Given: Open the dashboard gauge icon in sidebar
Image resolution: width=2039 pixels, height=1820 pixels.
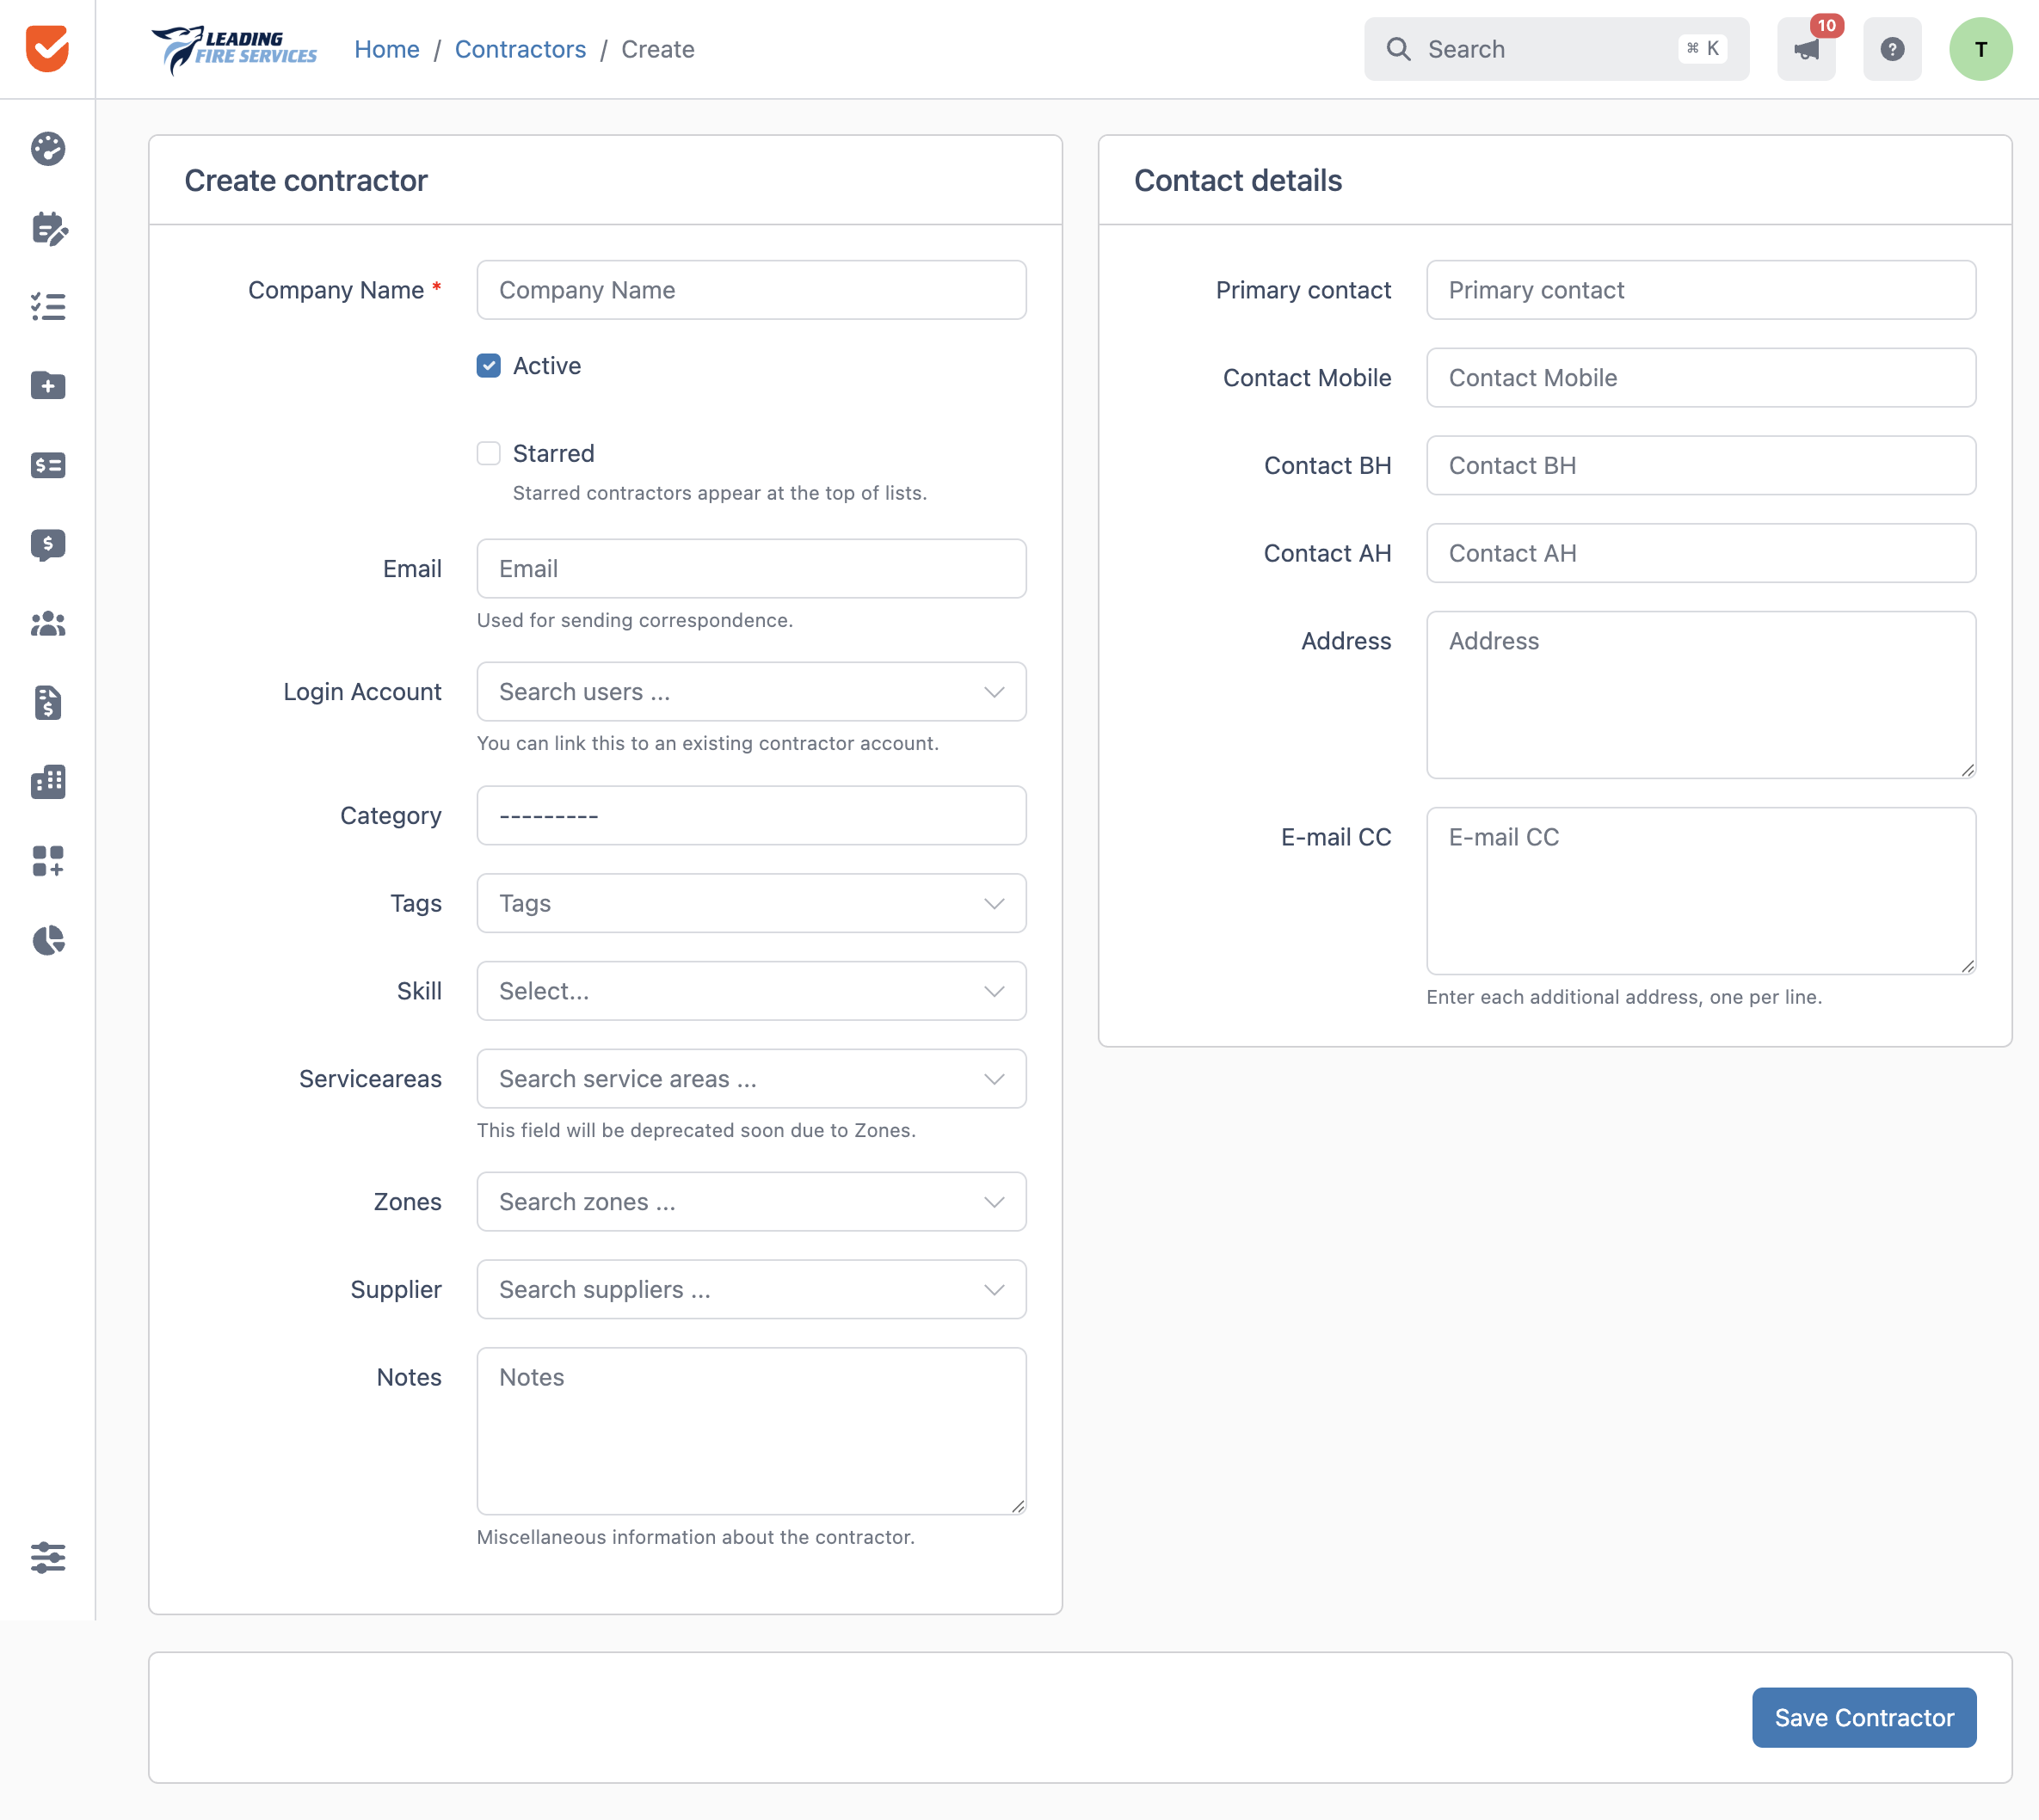Looking at the screenshot, I should [48, 149].
